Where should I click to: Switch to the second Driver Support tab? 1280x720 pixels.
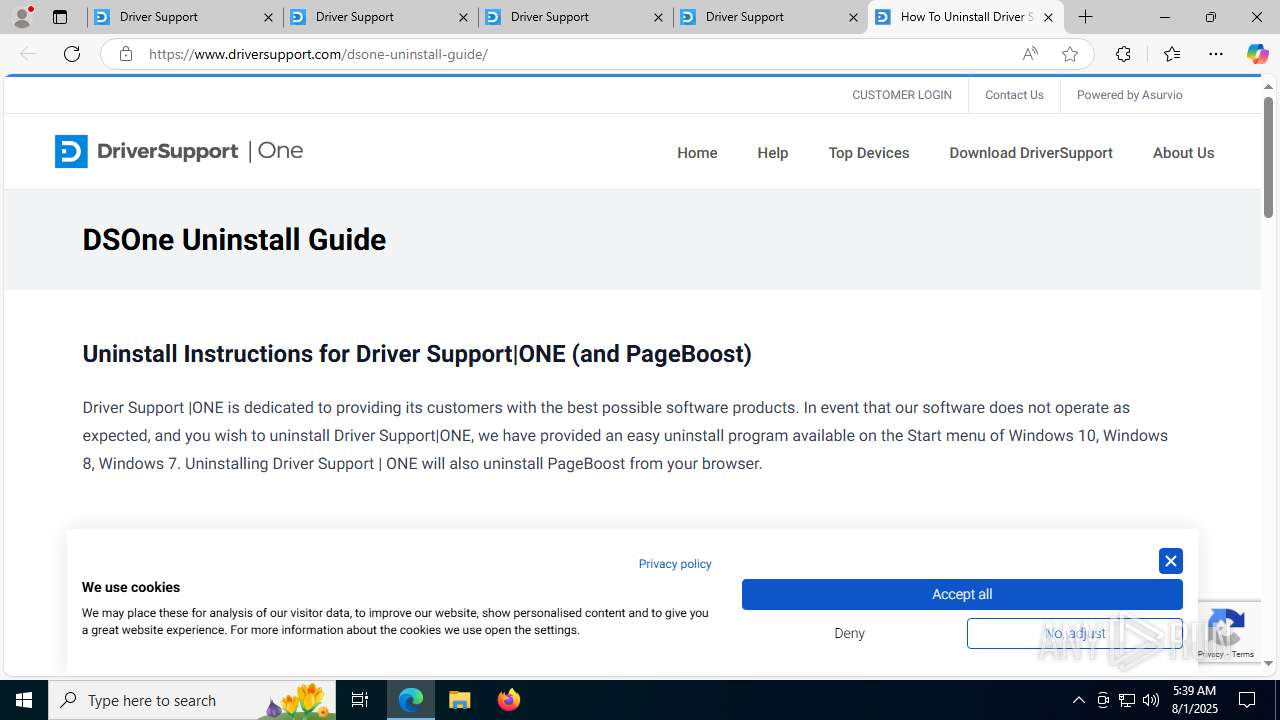click(380, 17)
